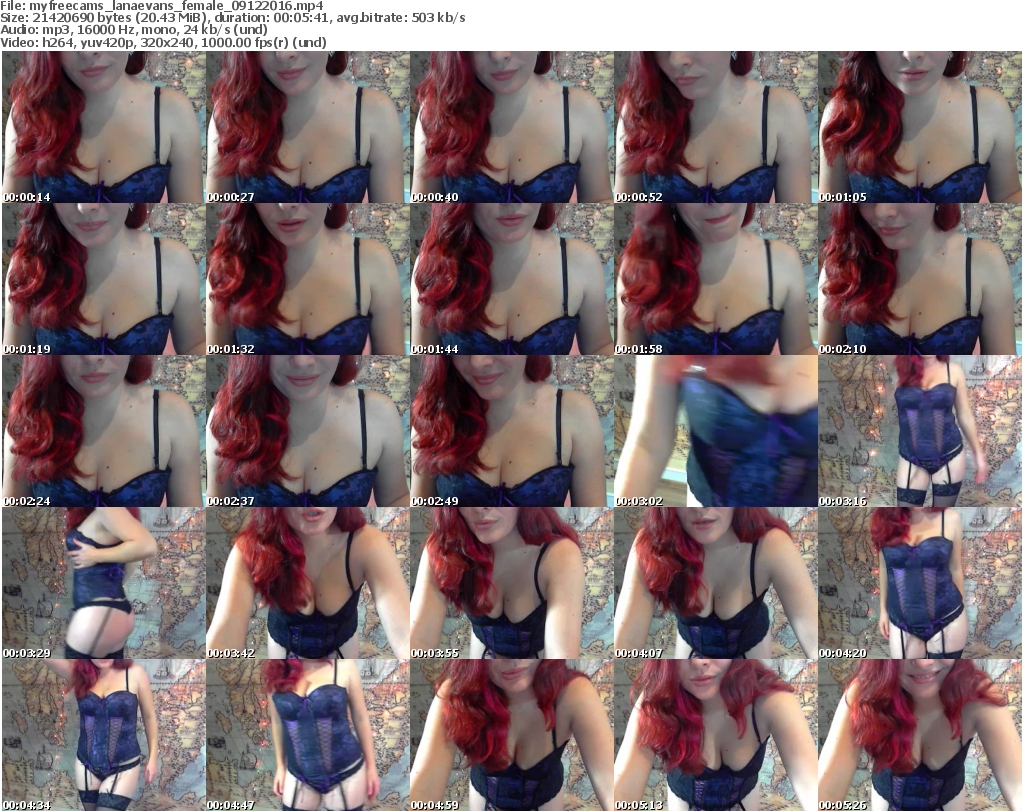Click the frame marked 00:01:19
The width and height of the screenshot is (1024, 811).
tap(103, 279)
